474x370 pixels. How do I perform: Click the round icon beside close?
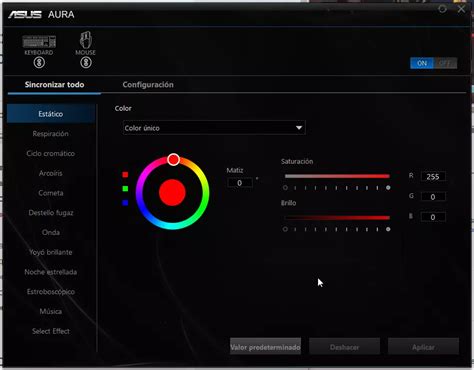(x=442, y=9)
